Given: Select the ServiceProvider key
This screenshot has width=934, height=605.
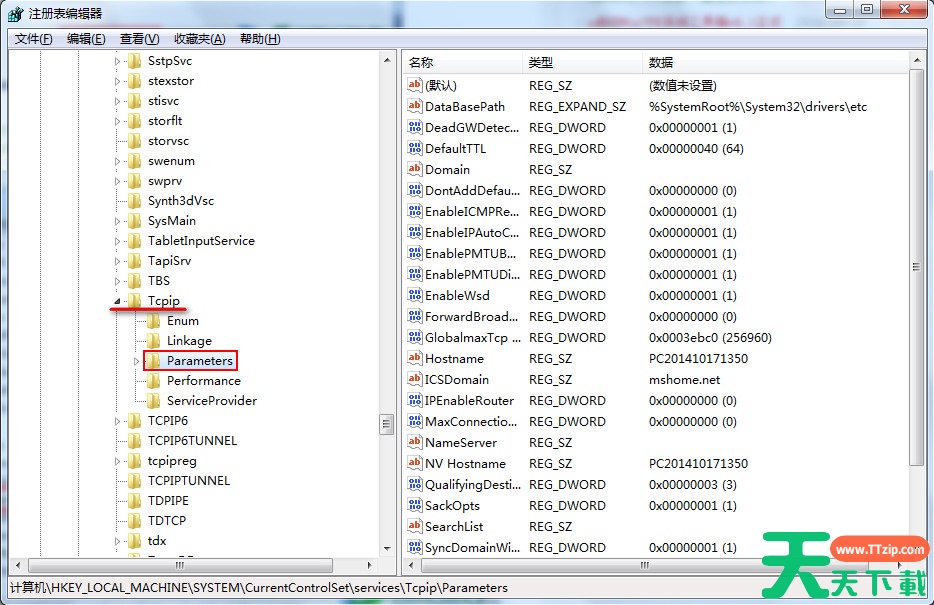Looking at the screenshot, I should pos(211,401).
